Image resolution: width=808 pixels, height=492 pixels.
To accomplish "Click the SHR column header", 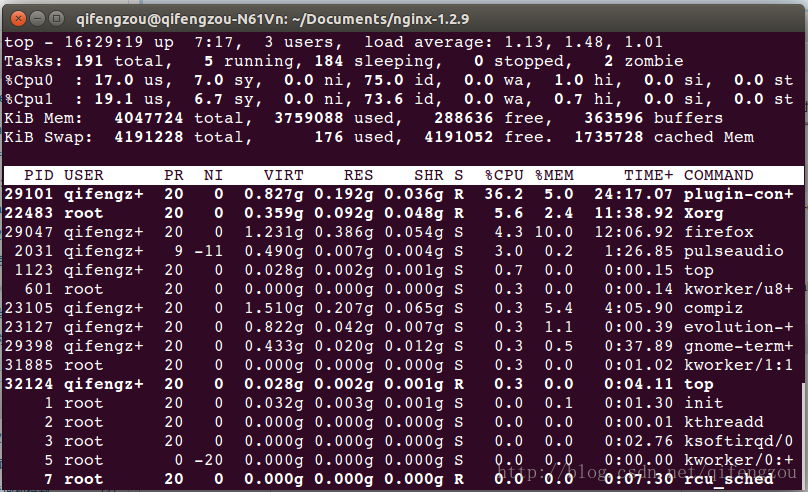I will point(429,176).
